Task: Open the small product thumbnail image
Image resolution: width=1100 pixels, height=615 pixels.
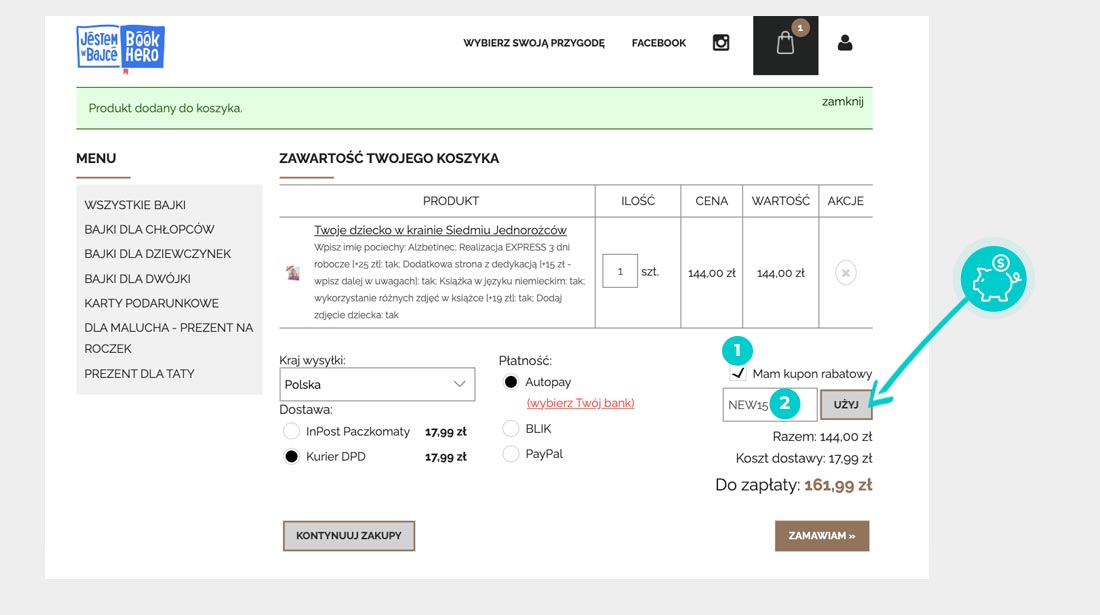Action: [x=293, y=273]
